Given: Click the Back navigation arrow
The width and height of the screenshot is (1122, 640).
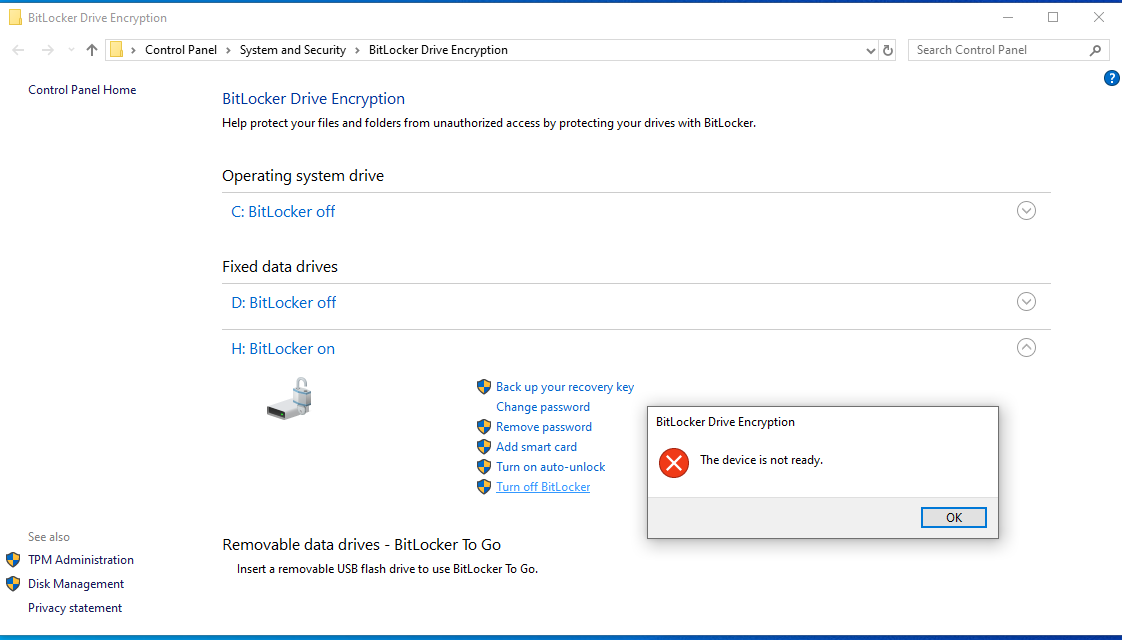Looking at the screenshot, I should tap(19, 50).
